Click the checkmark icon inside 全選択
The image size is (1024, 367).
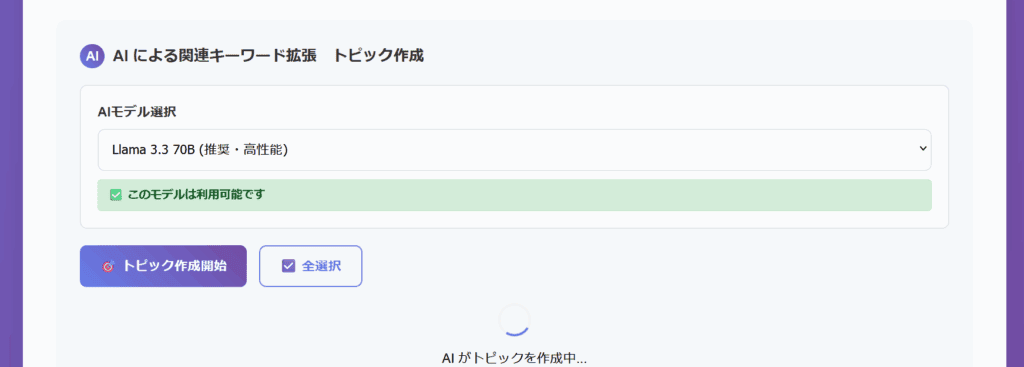(x=289, y=266)
